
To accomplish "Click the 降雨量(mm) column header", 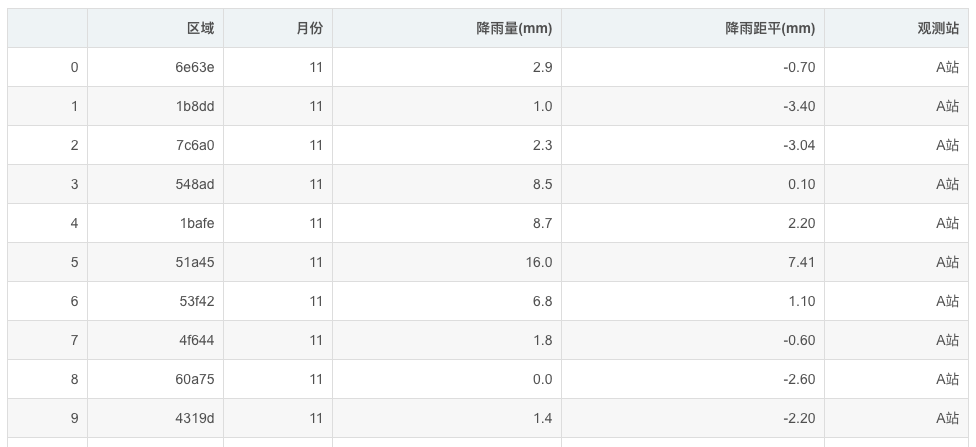I will (x=447, y=28).
